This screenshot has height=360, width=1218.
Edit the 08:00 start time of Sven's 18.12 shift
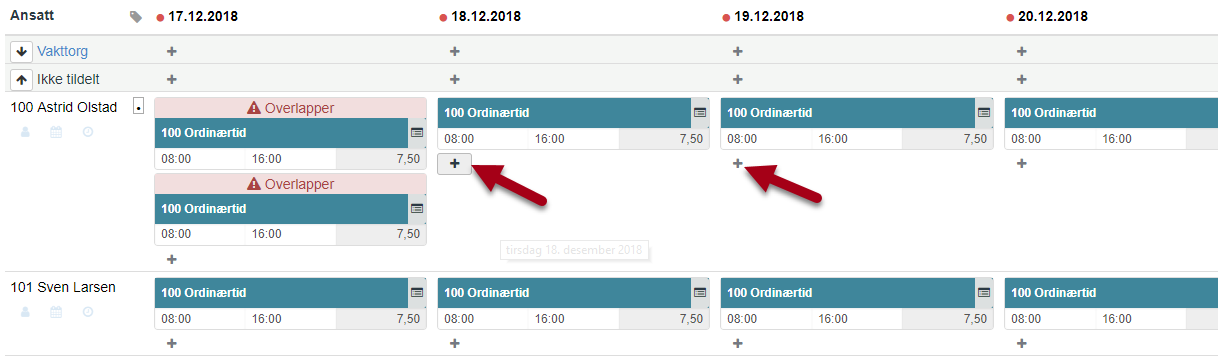point(459,319)
